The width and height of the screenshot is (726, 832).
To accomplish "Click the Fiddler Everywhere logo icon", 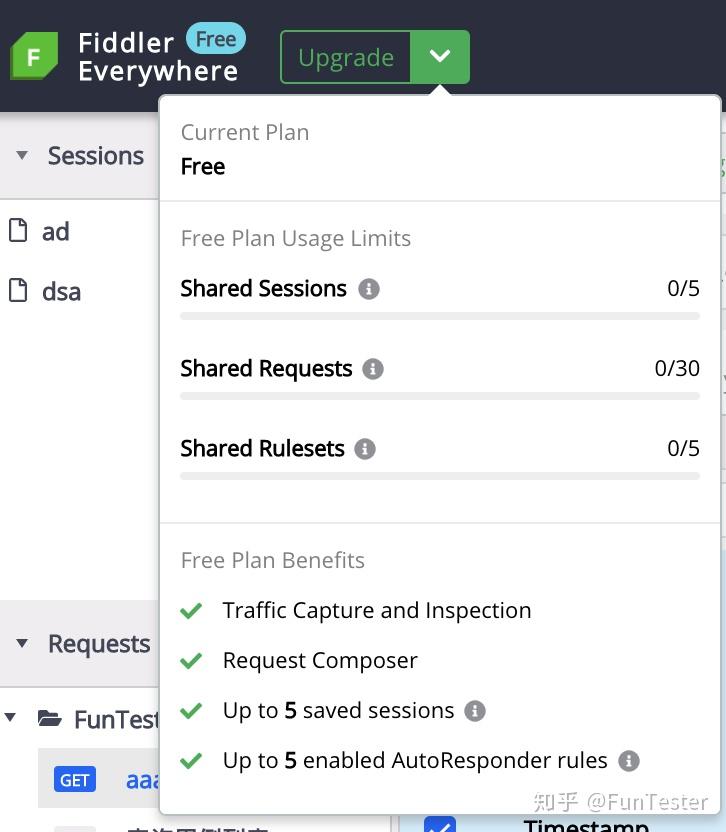I will coord(34,57).
